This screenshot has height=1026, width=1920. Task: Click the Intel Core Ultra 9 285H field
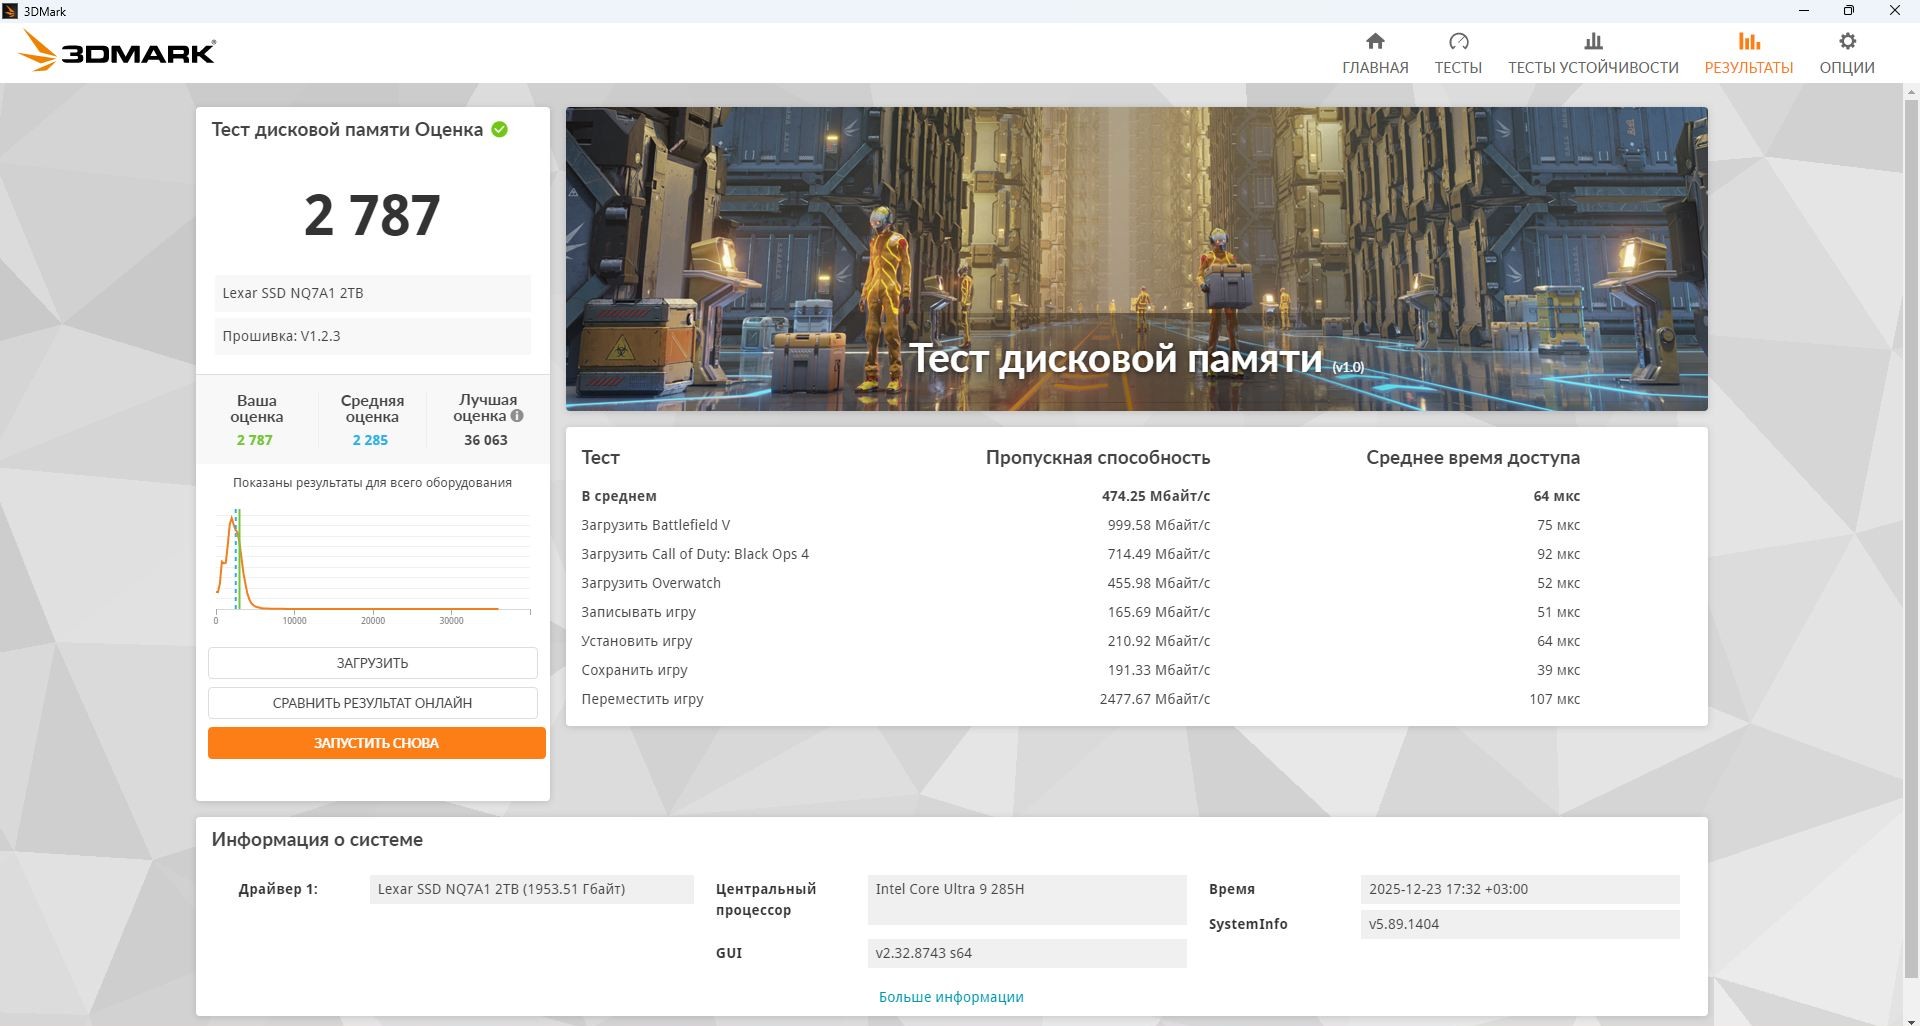pos(1026,900)
